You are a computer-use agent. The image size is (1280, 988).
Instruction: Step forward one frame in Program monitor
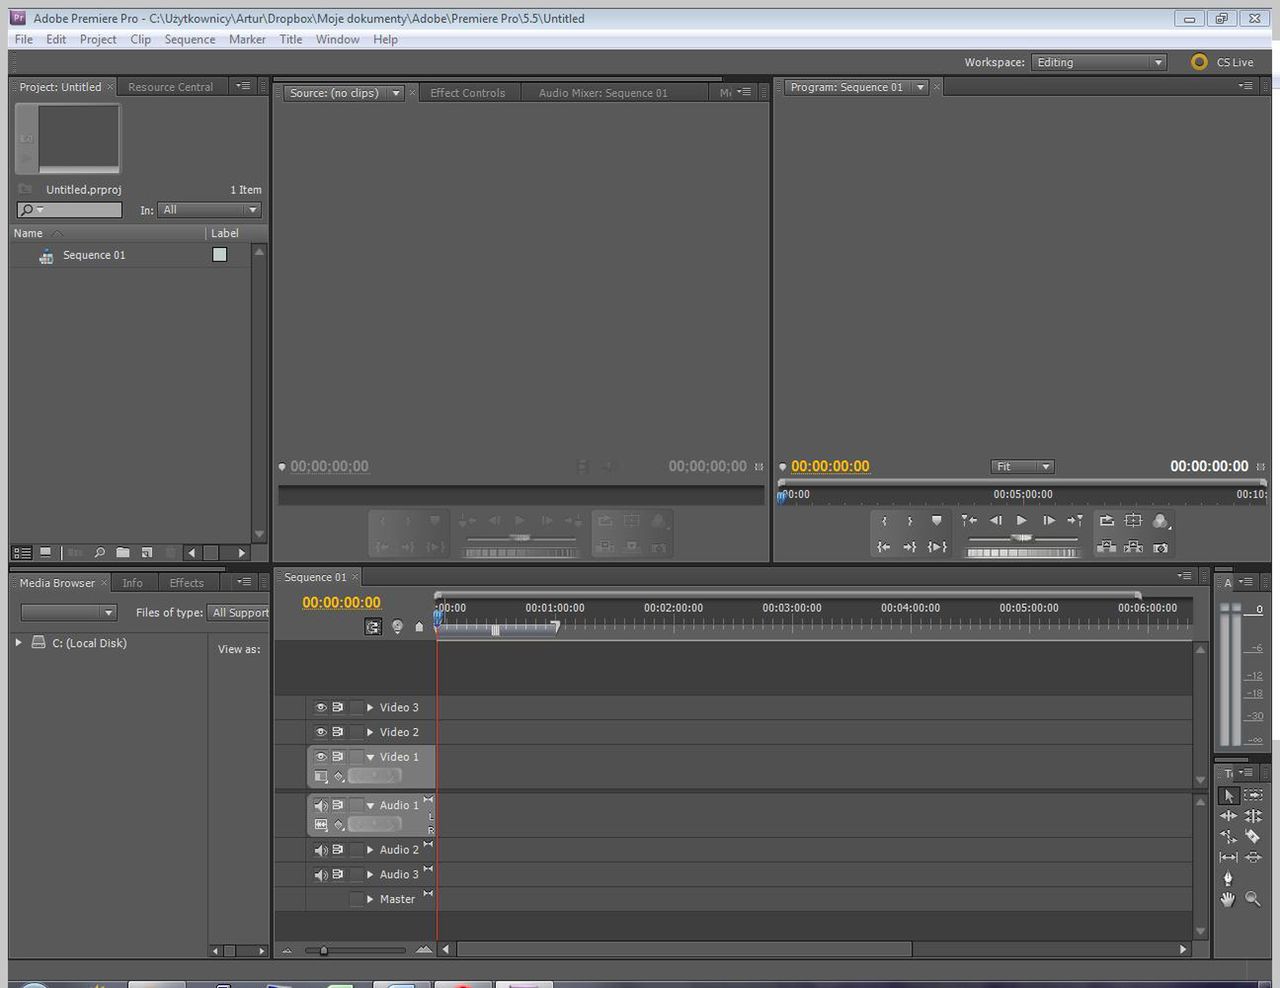(1048, 520)
